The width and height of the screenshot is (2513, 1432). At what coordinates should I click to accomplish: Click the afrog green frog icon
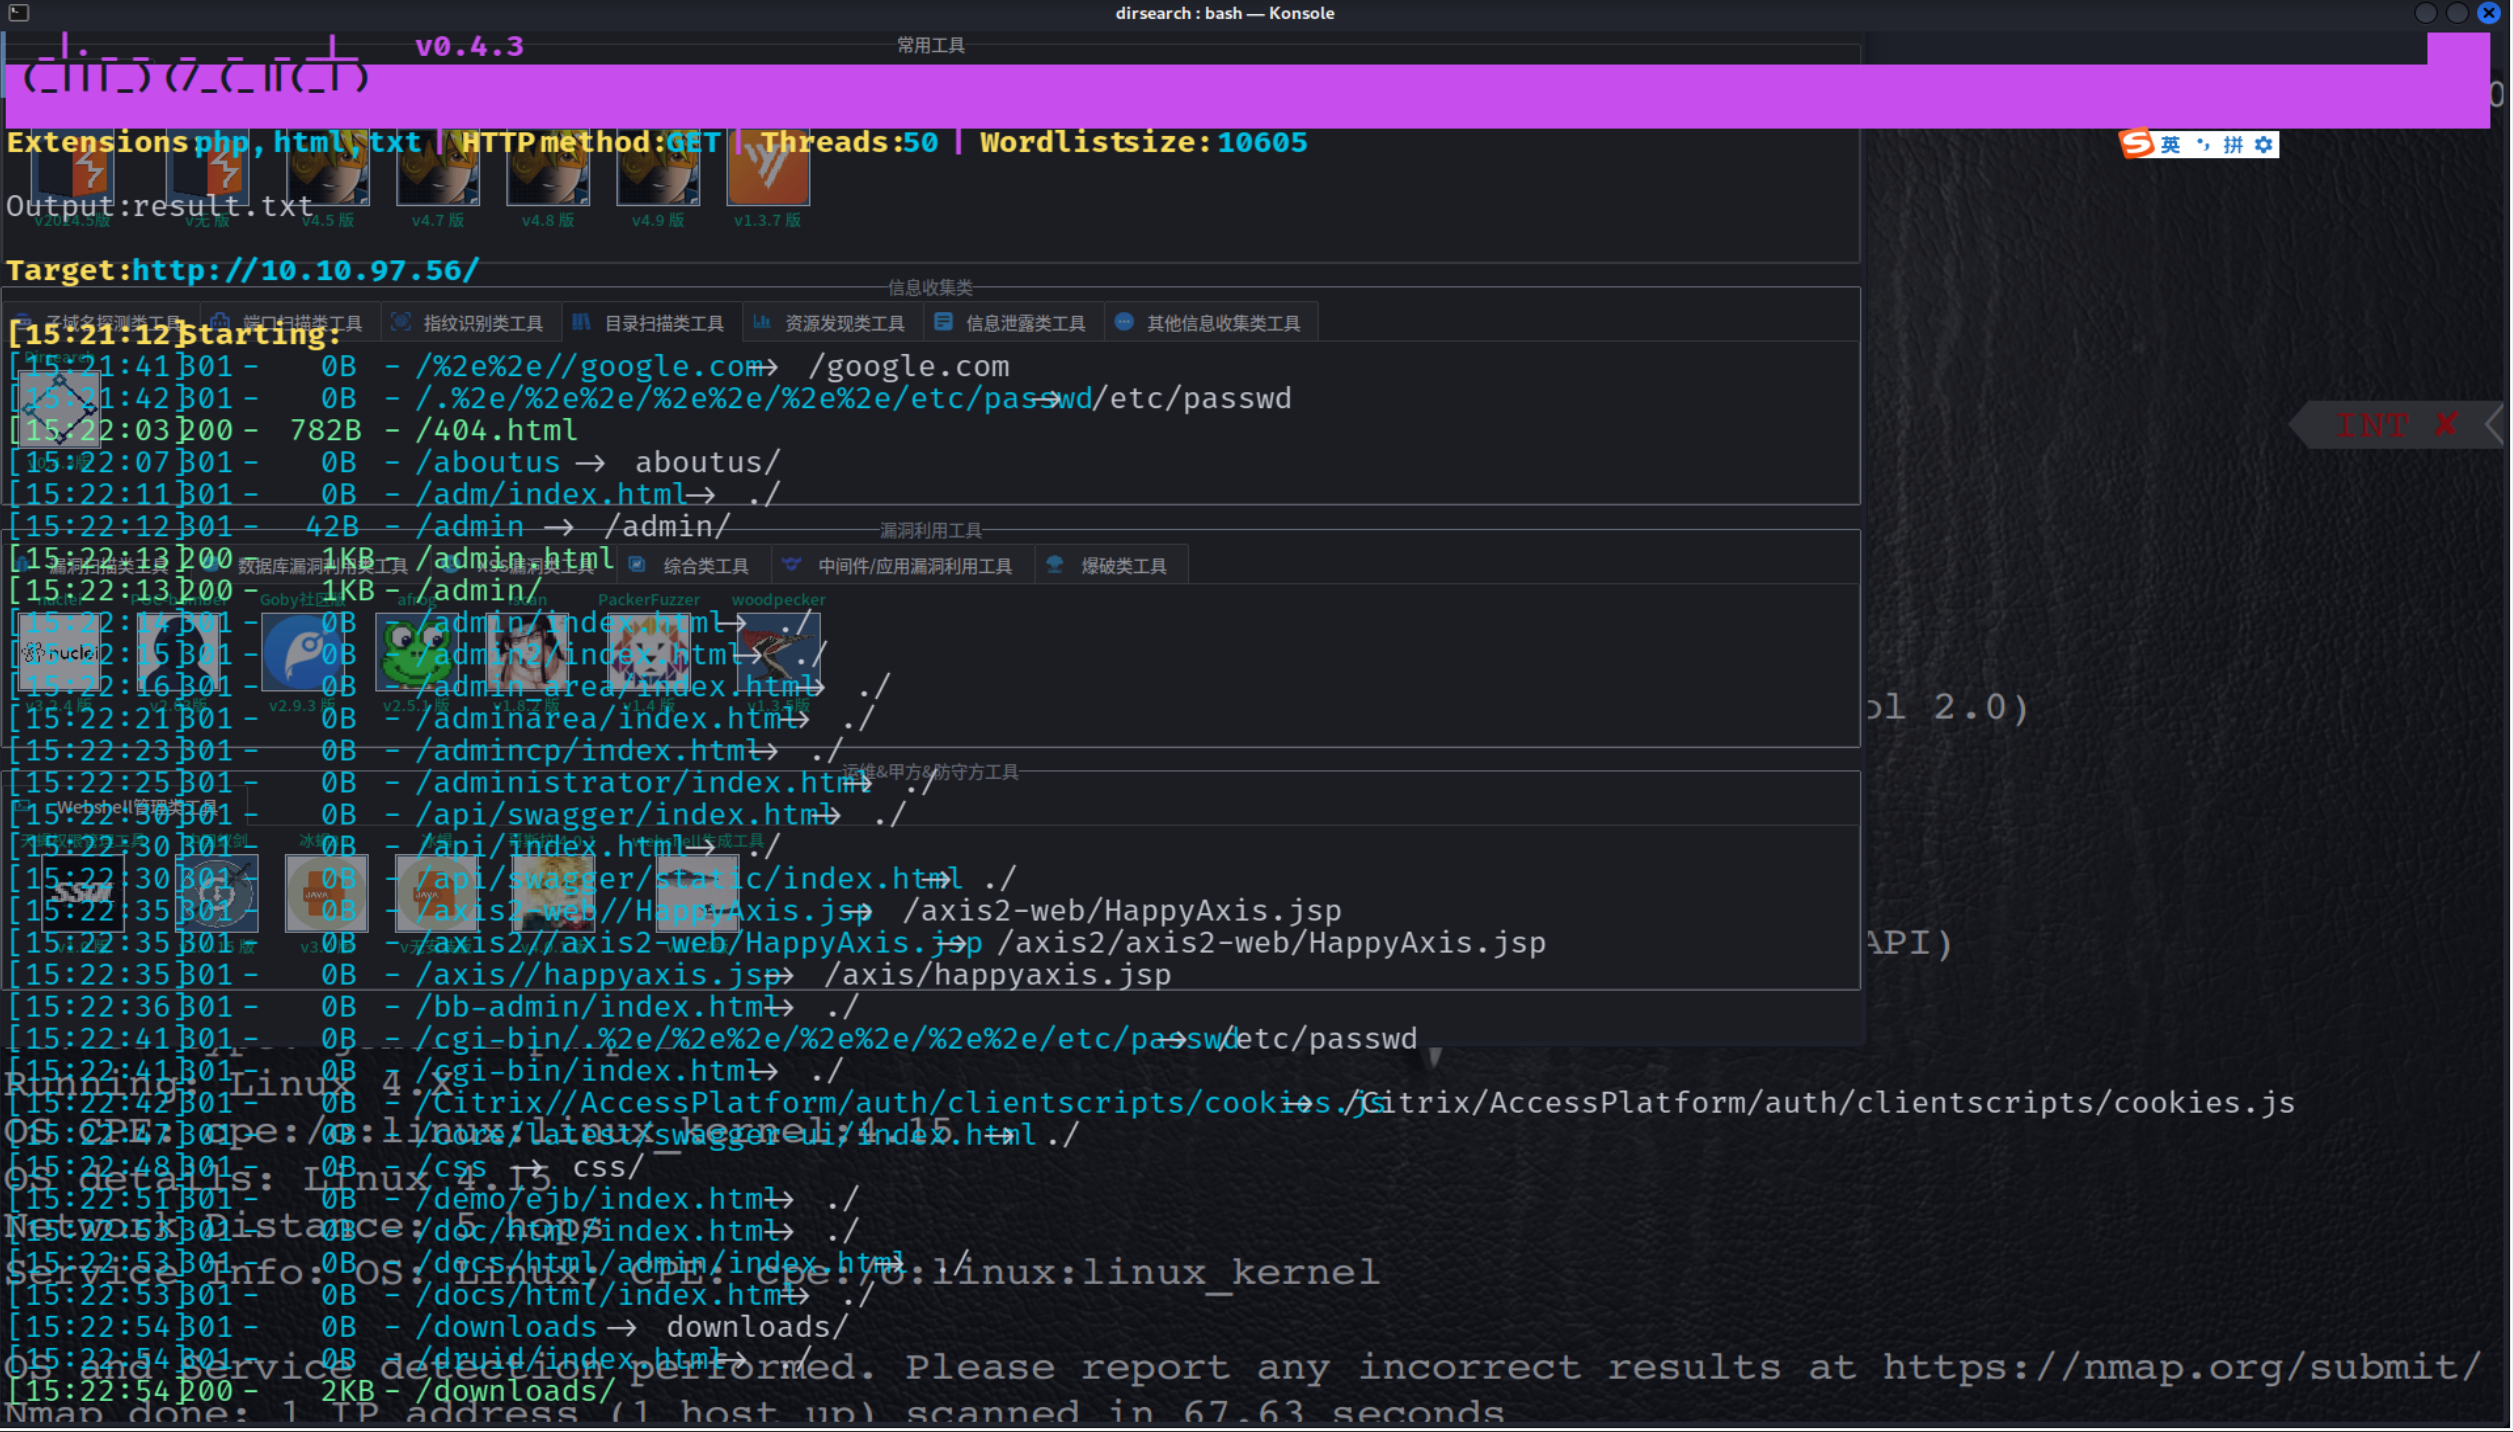pos(416,652)
